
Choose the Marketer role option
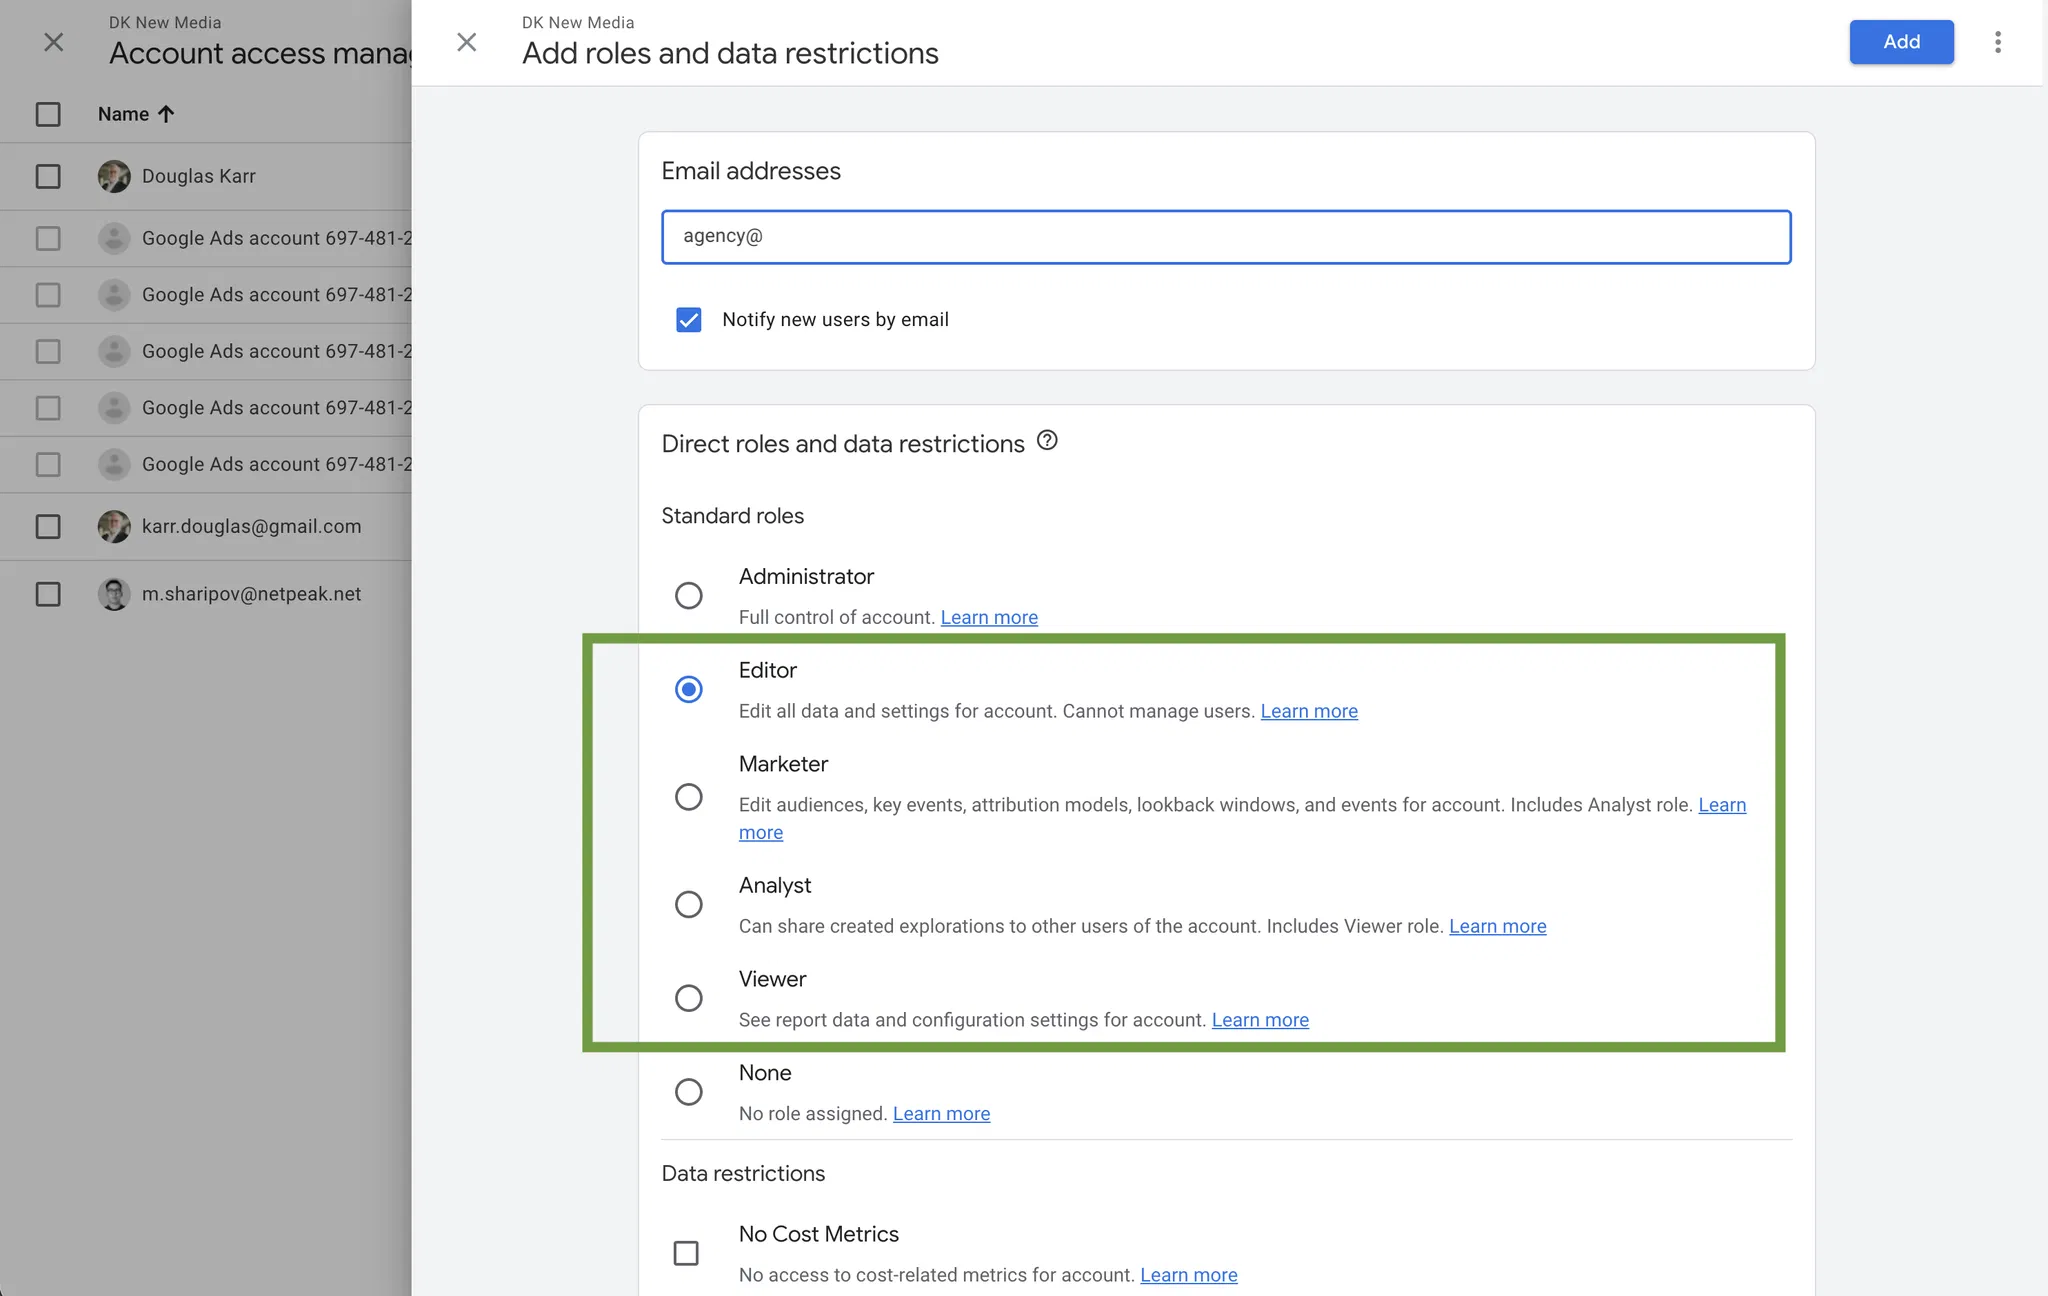point(688,797)
